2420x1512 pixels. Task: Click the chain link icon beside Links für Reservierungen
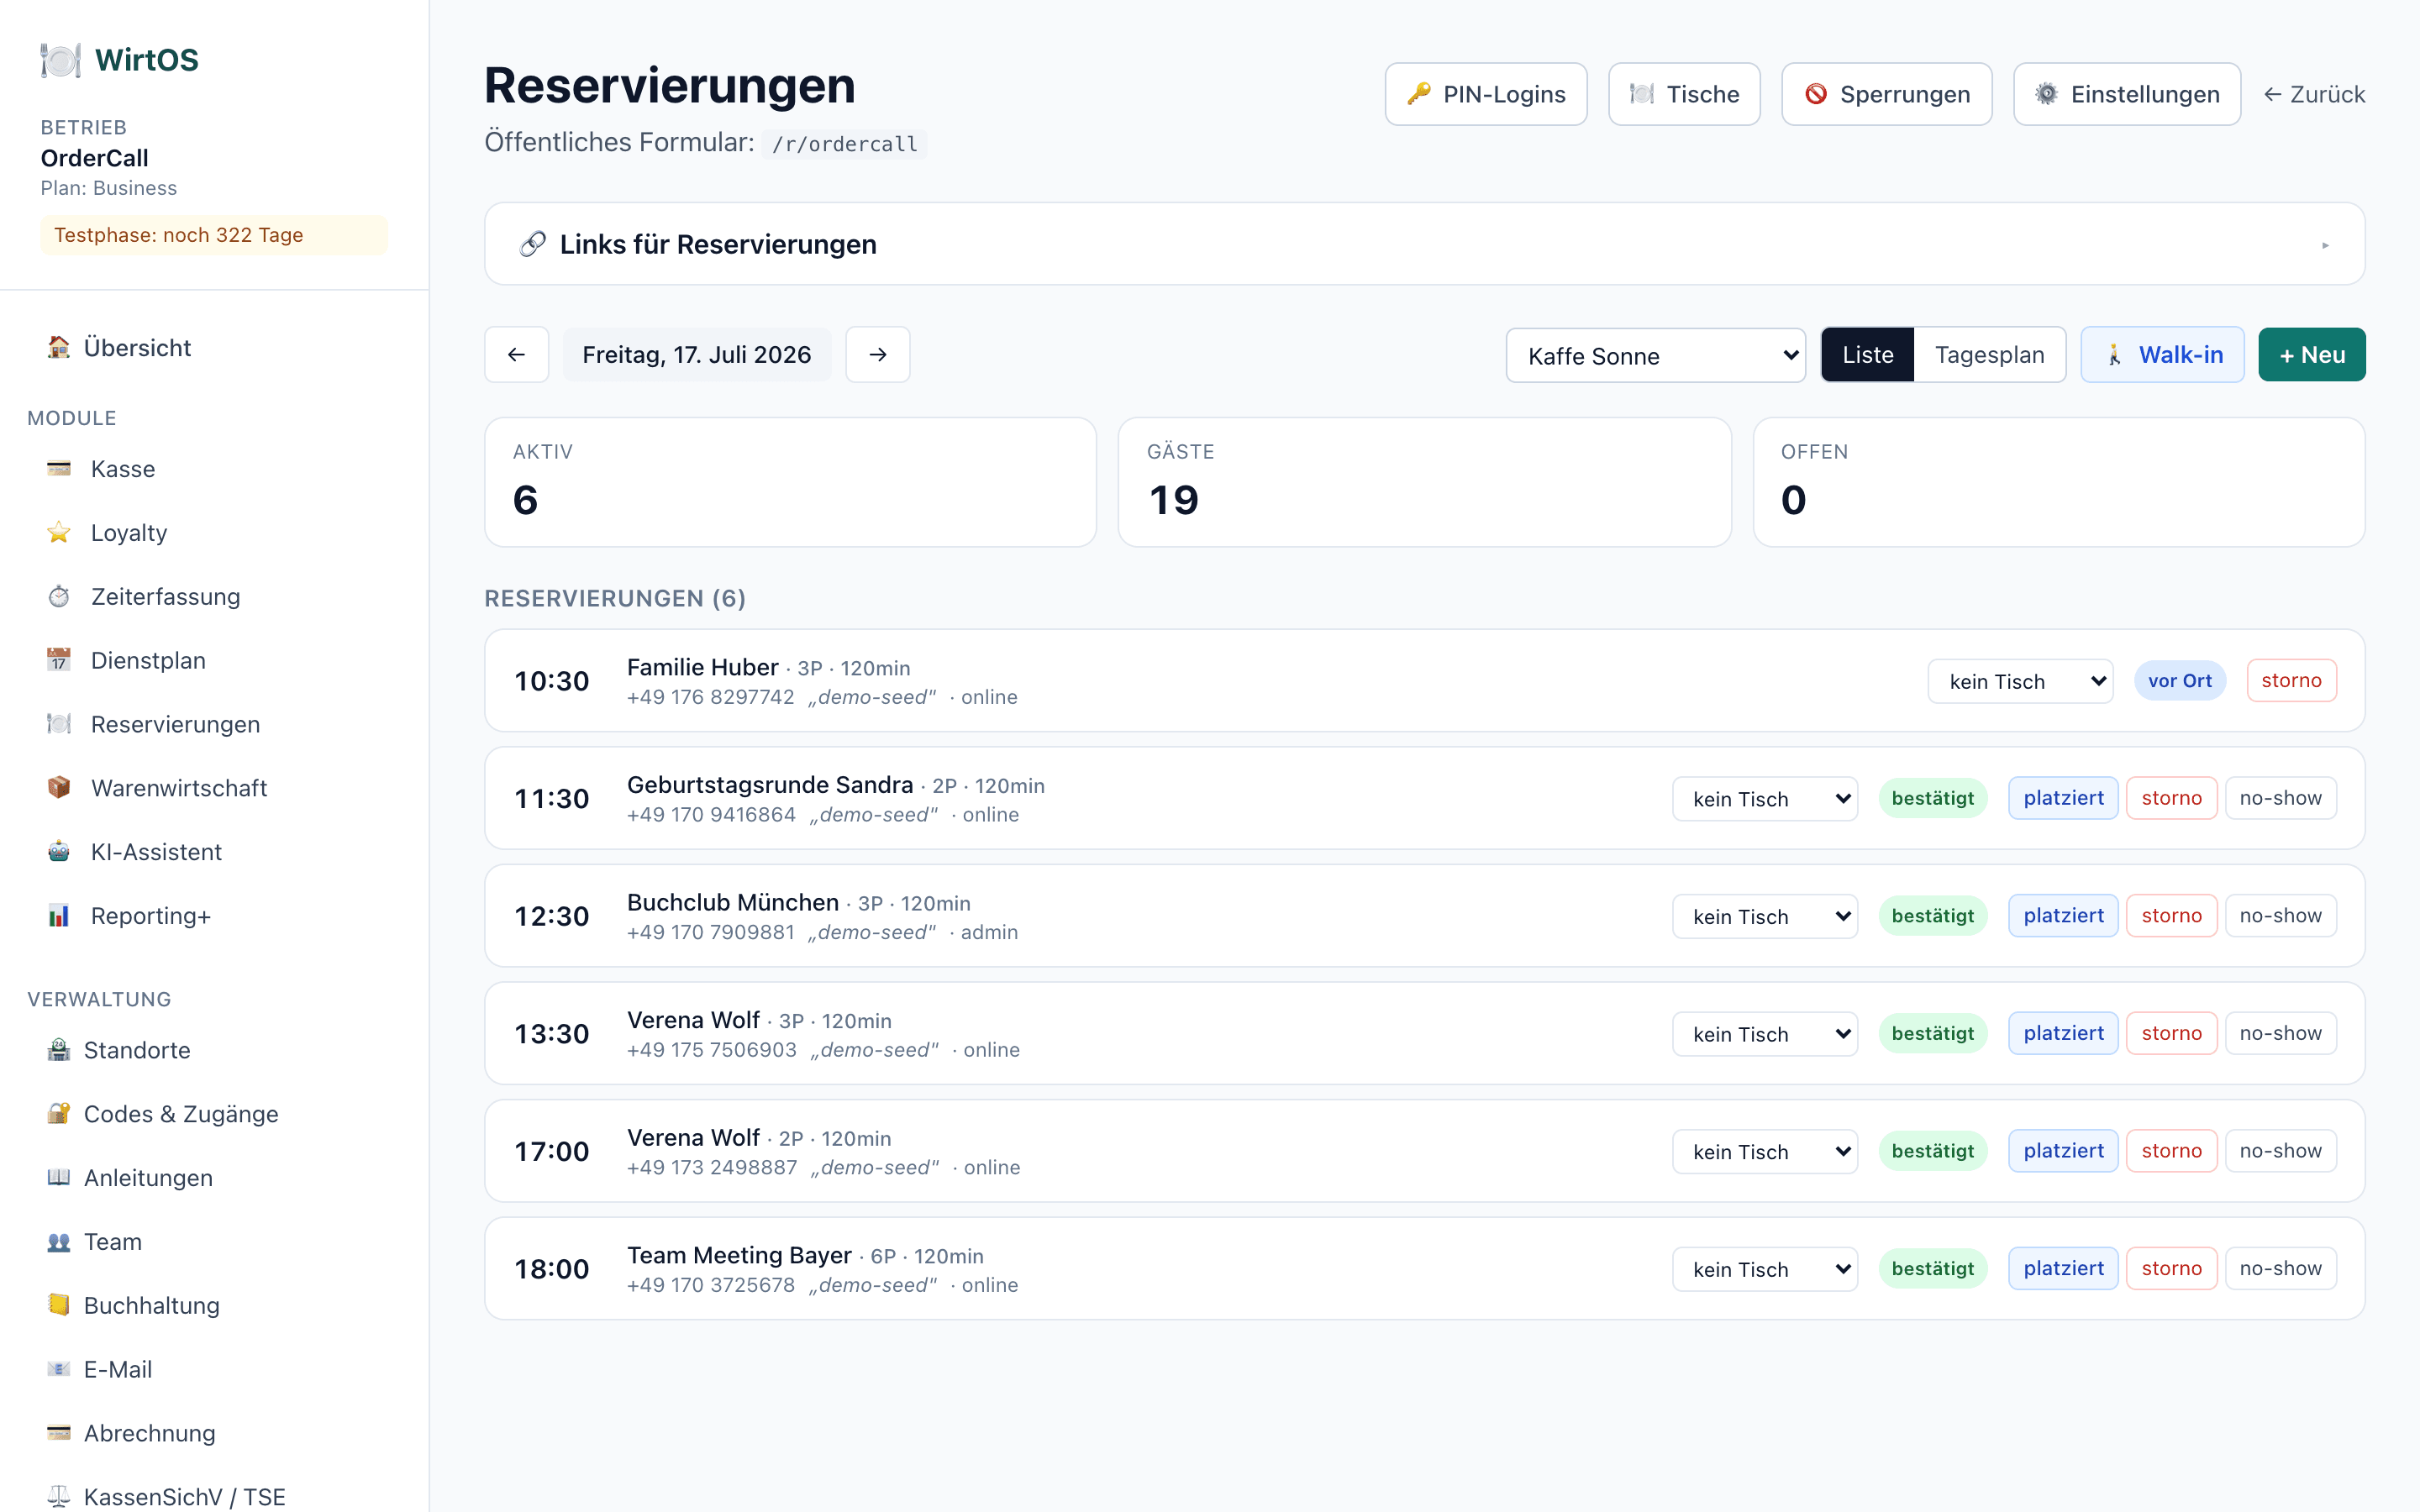click(x=532, y=244)
